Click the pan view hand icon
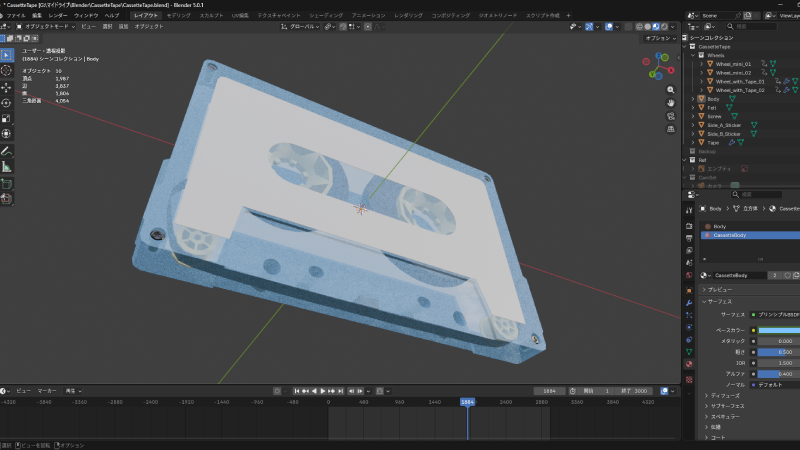Screen dimensions: 800x450 pyautogui.click(x=671, y=102)
